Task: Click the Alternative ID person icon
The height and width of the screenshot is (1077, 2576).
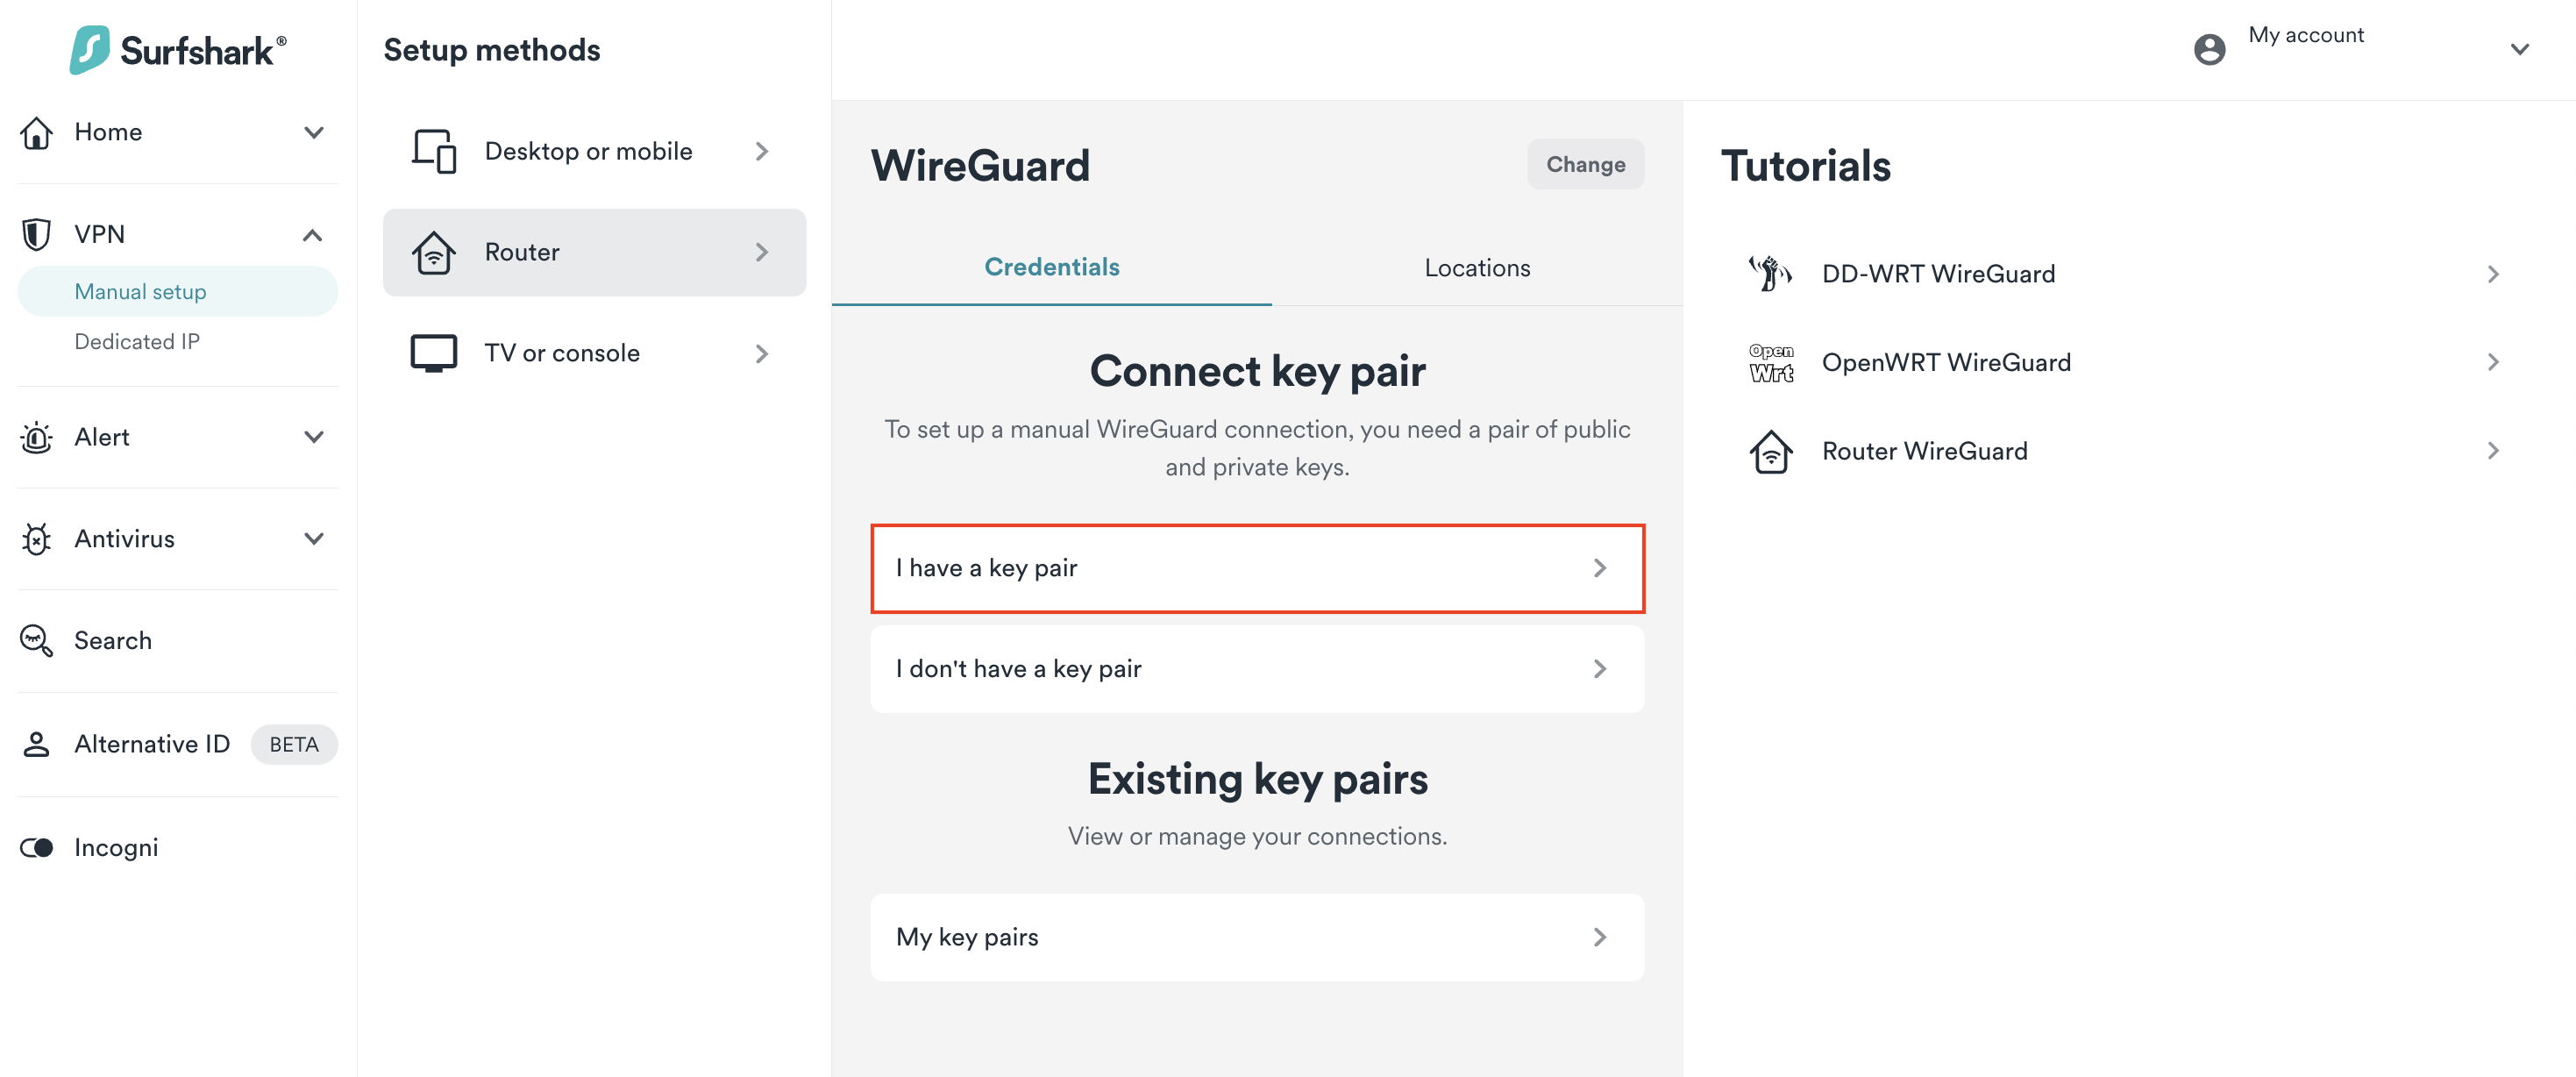Action: pos(37,744)
